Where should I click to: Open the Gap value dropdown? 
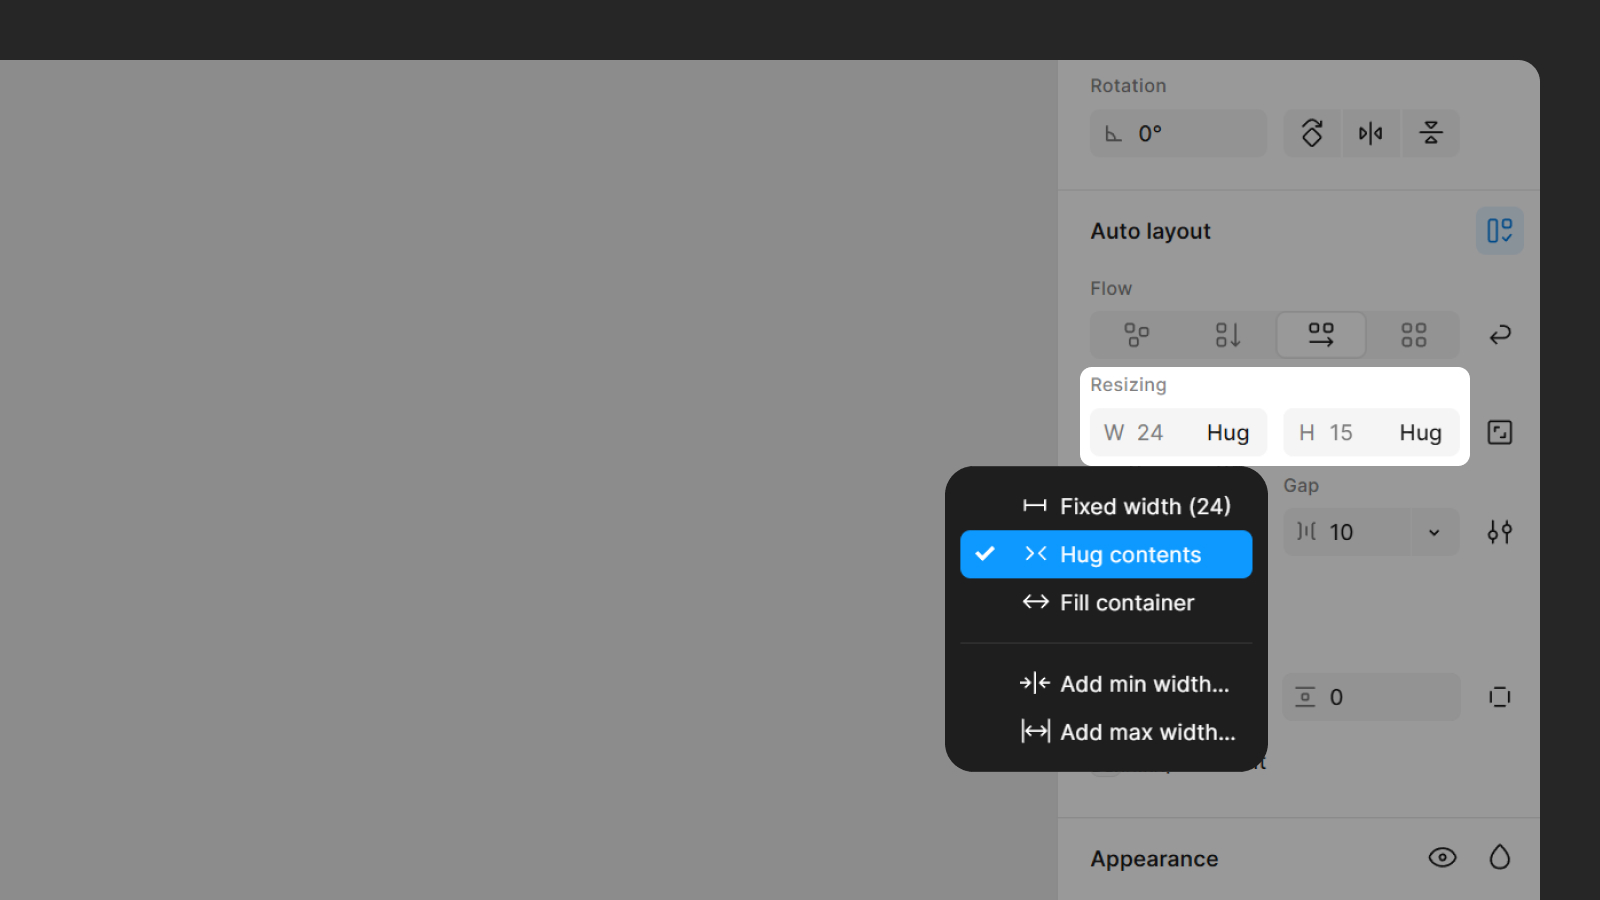coord(1433,532)
